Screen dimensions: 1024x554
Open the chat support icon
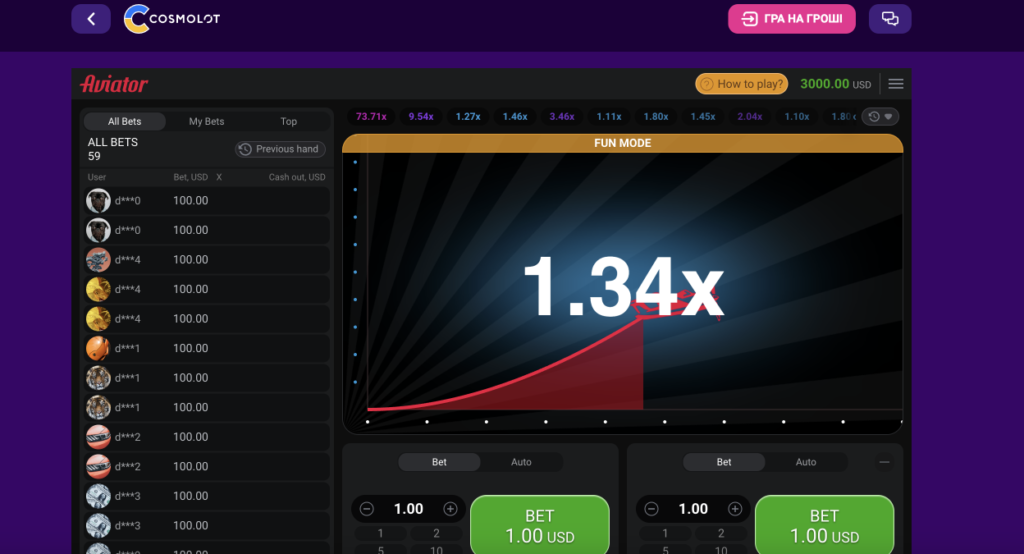(x=889, y=19)
